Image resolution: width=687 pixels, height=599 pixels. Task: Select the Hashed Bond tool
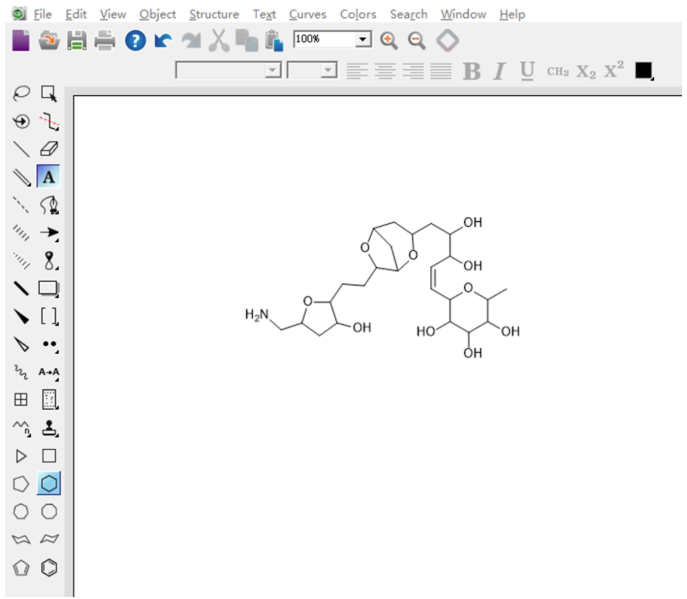click(21, 233)
